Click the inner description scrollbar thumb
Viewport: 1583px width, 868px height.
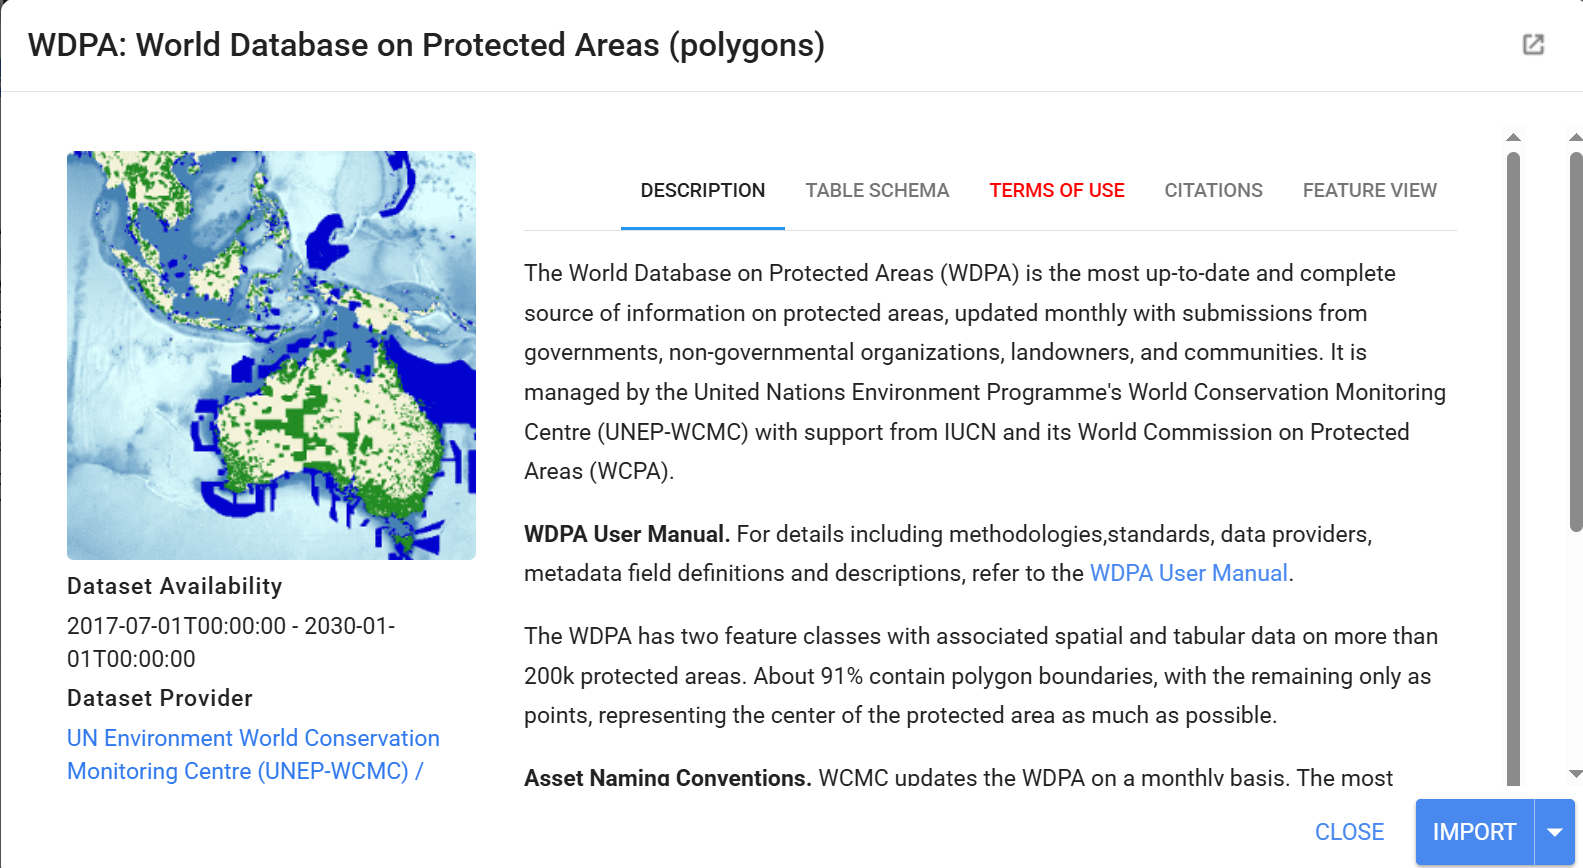[1513, 470]
